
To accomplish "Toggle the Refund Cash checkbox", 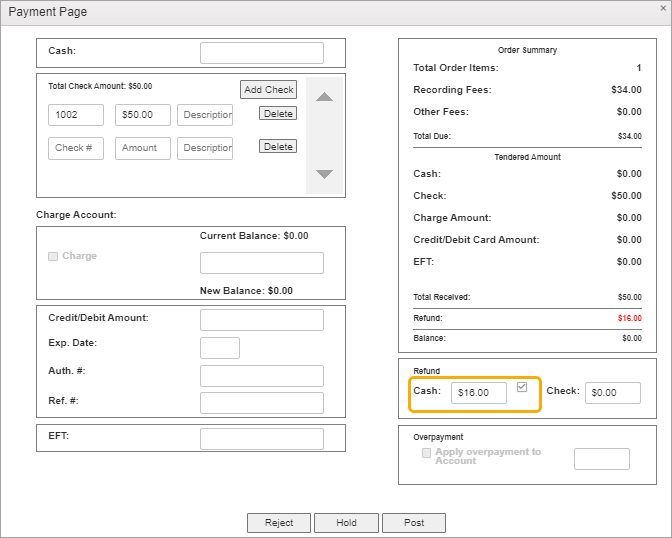I will tap(521, 387).
